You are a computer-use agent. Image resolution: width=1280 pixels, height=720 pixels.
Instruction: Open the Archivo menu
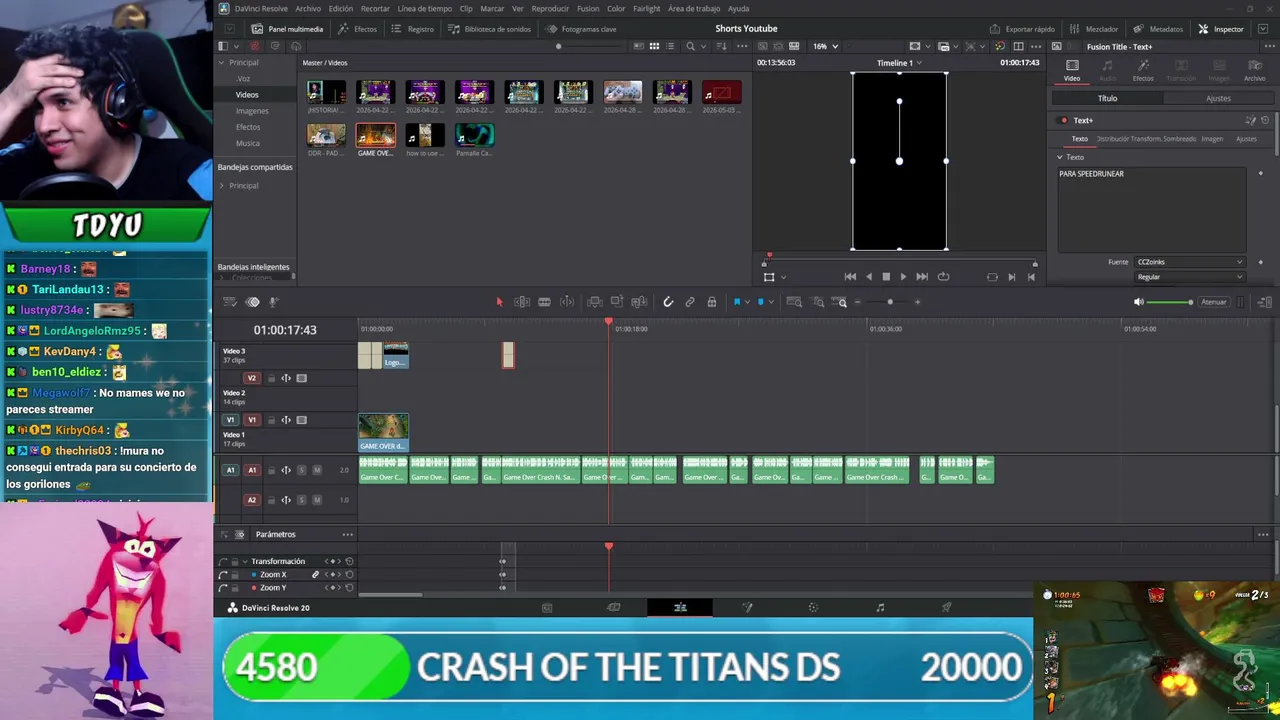(308, 9)
